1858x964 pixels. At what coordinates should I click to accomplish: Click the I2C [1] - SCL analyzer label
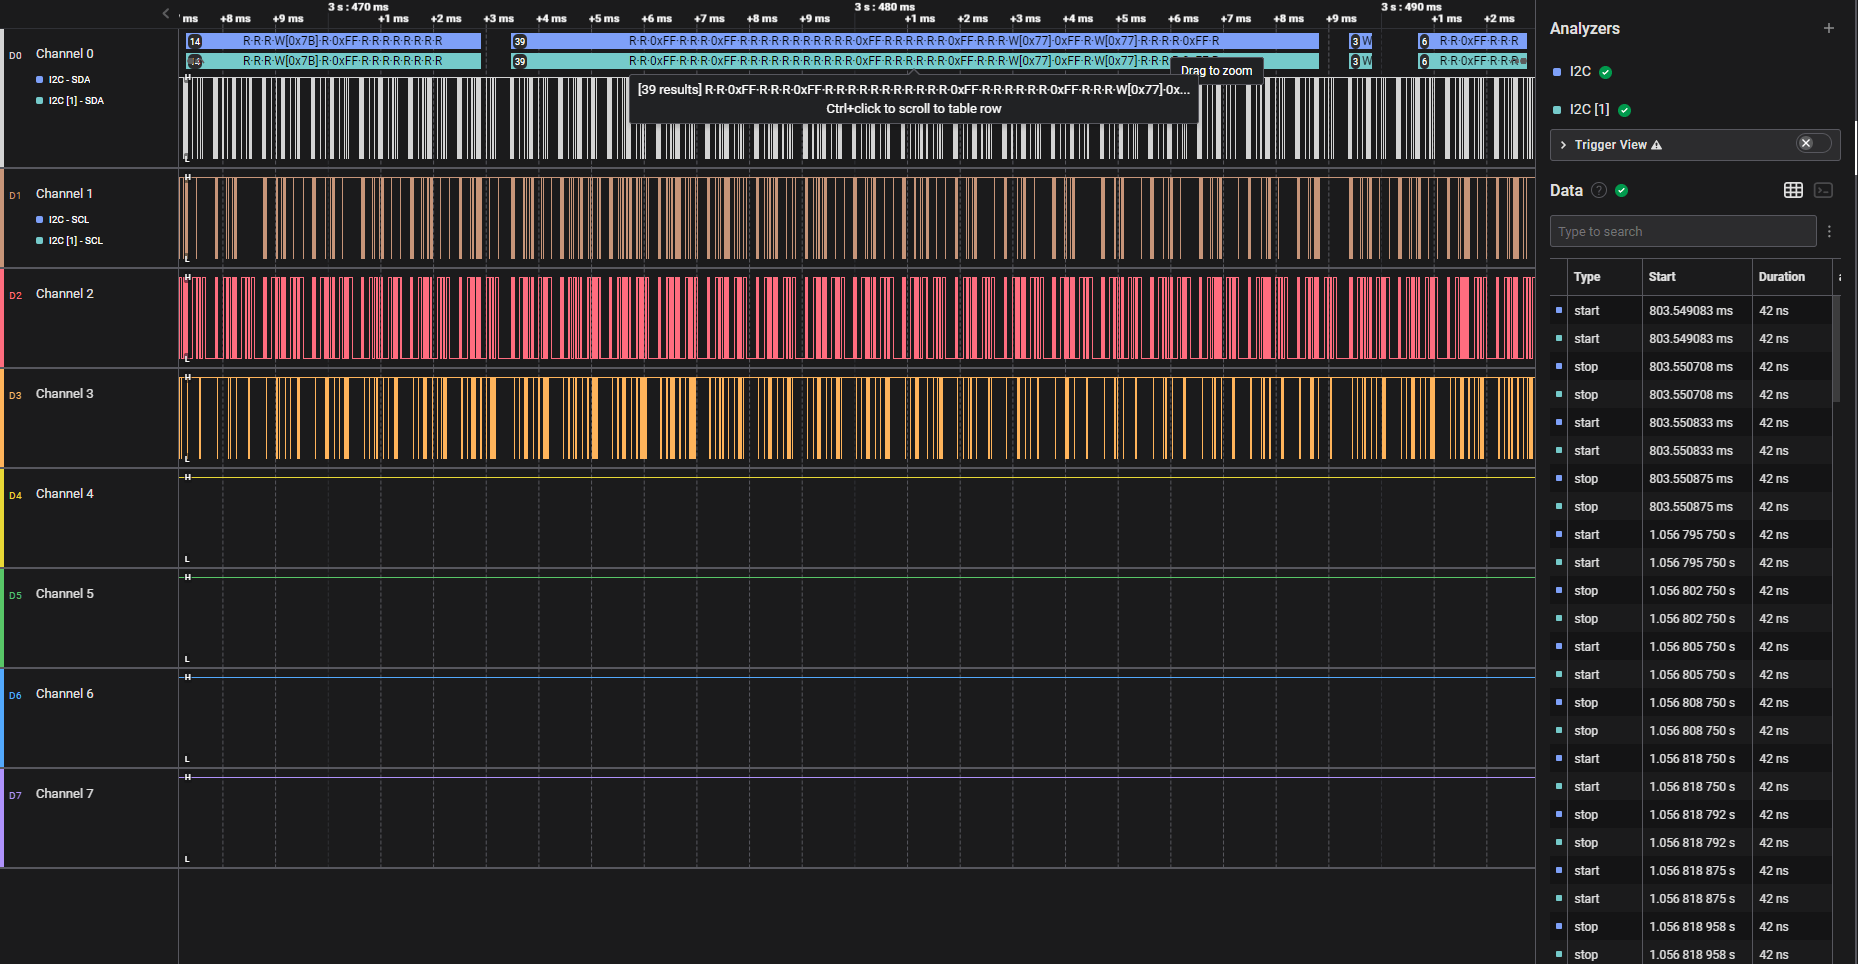click(76, 241)
